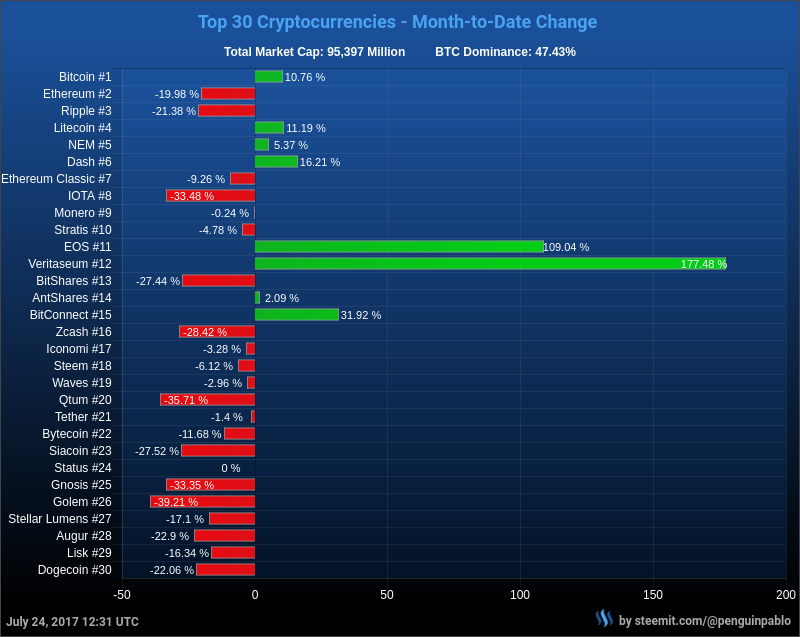Click the Stratis #10 label
This screenshot has height=637, width=800.
[83, 230]
